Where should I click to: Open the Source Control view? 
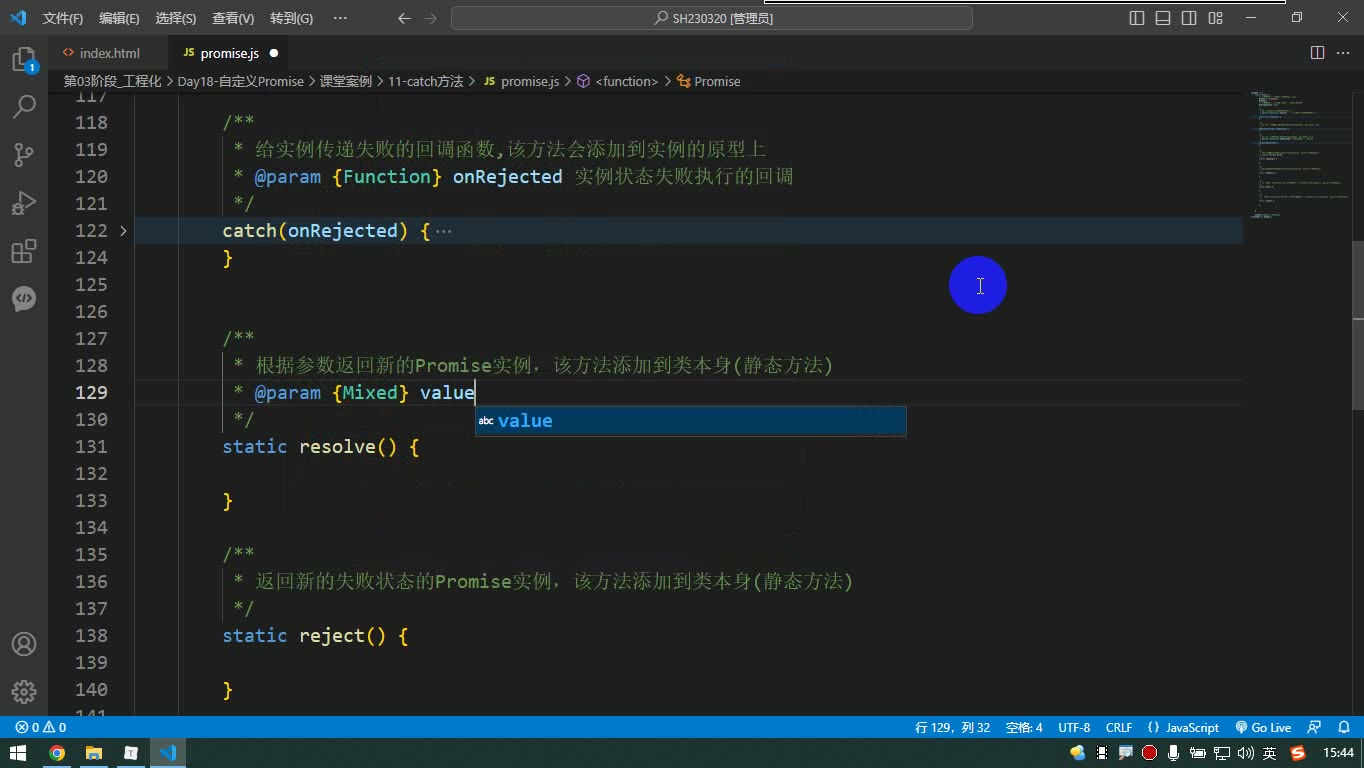pos(24,154)
